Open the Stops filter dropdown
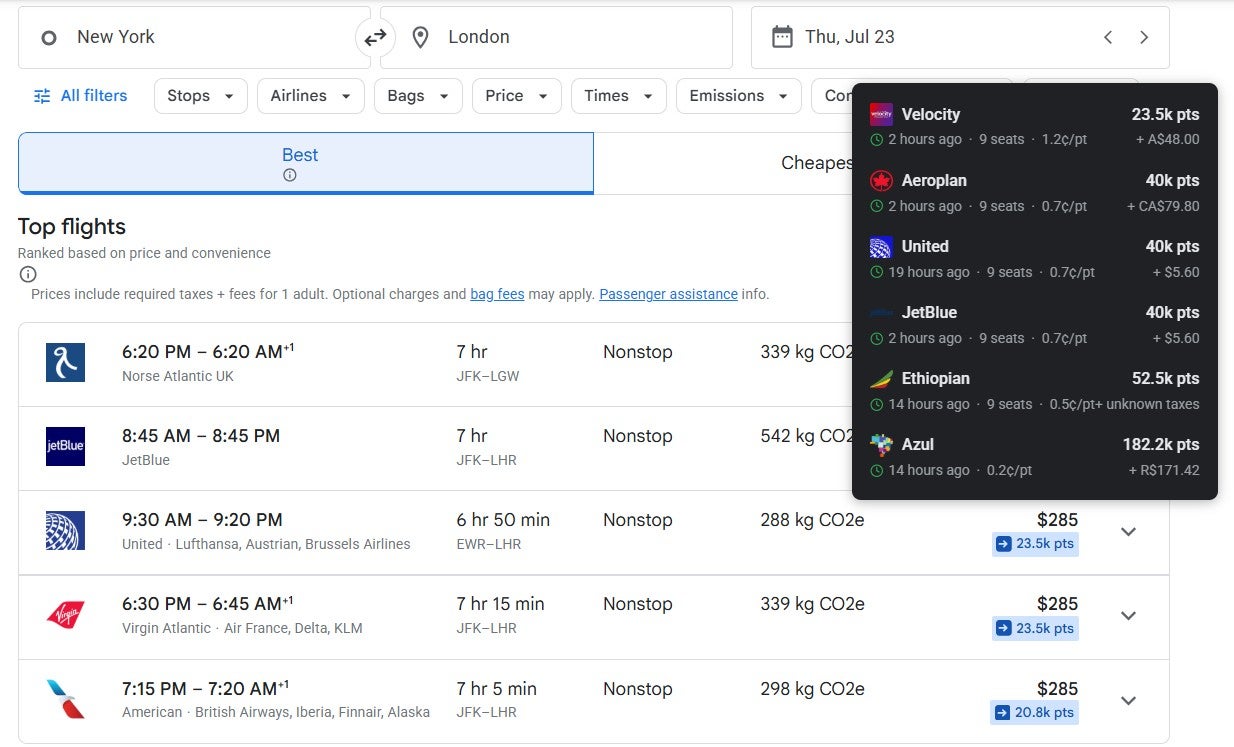The width and height of the screenshot is (1234, 747). 200,96
